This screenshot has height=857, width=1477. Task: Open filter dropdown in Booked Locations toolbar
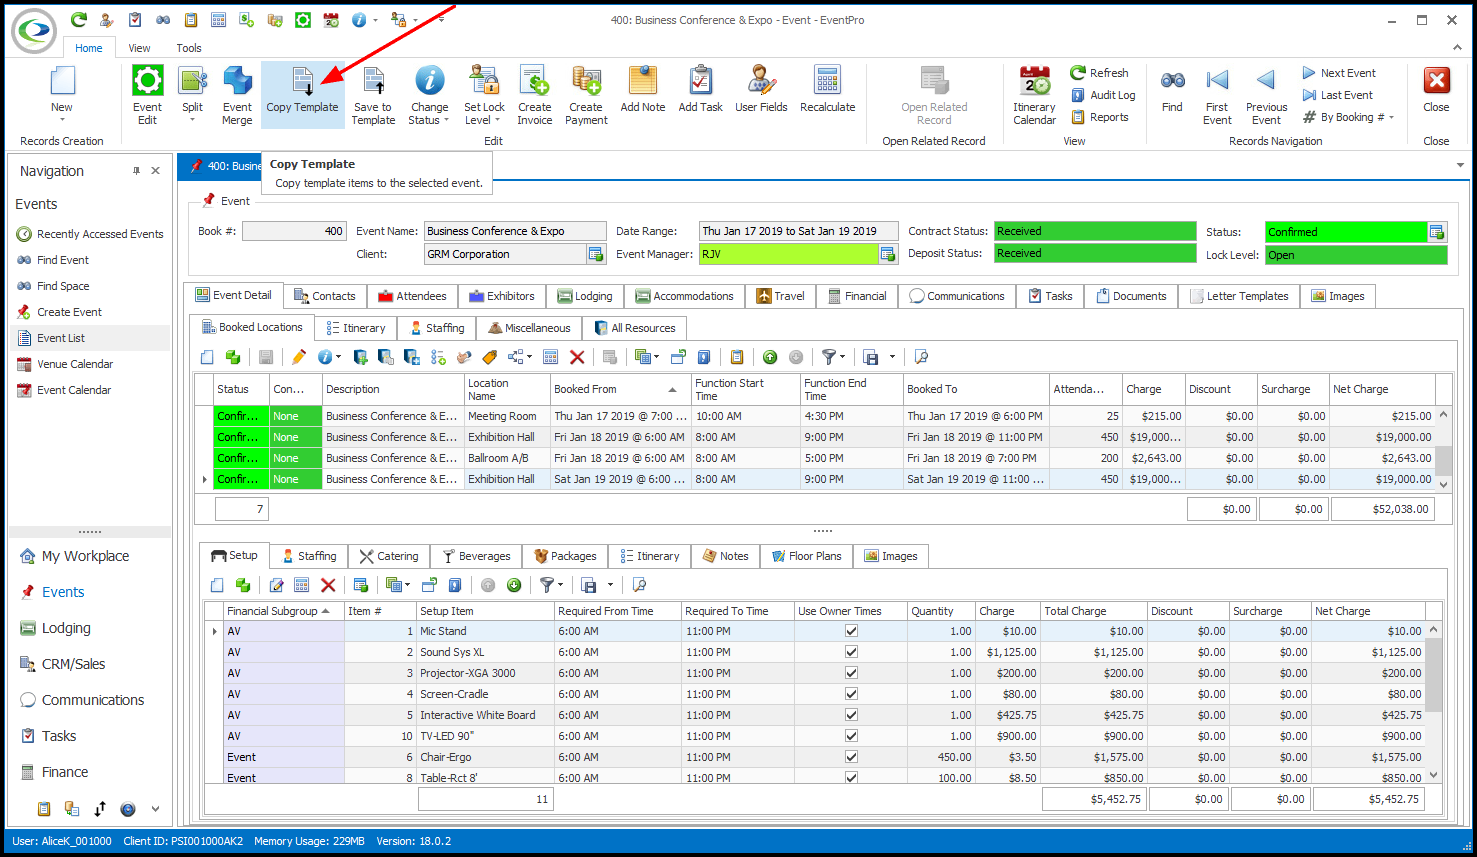click(842, 357)
